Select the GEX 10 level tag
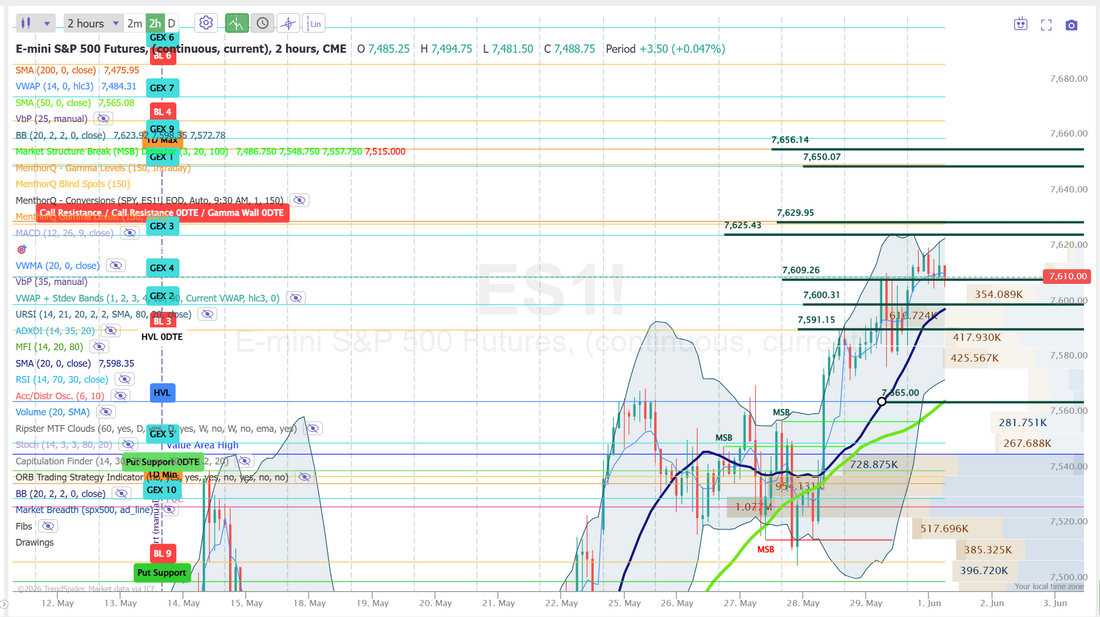Viewport: 1100px width, 617px height. tap(162, 489)
